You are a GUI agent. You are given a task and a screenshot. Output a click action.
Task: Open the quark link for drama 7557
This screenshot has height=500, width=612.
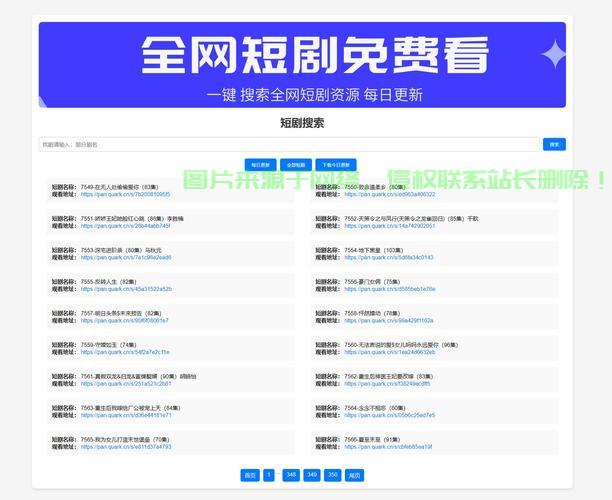125,320
